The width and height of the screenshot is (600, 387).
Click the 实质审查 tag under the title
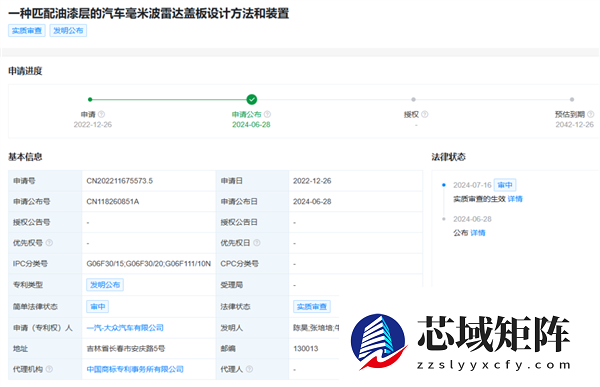pyautogui.click(x=27, y=31)
